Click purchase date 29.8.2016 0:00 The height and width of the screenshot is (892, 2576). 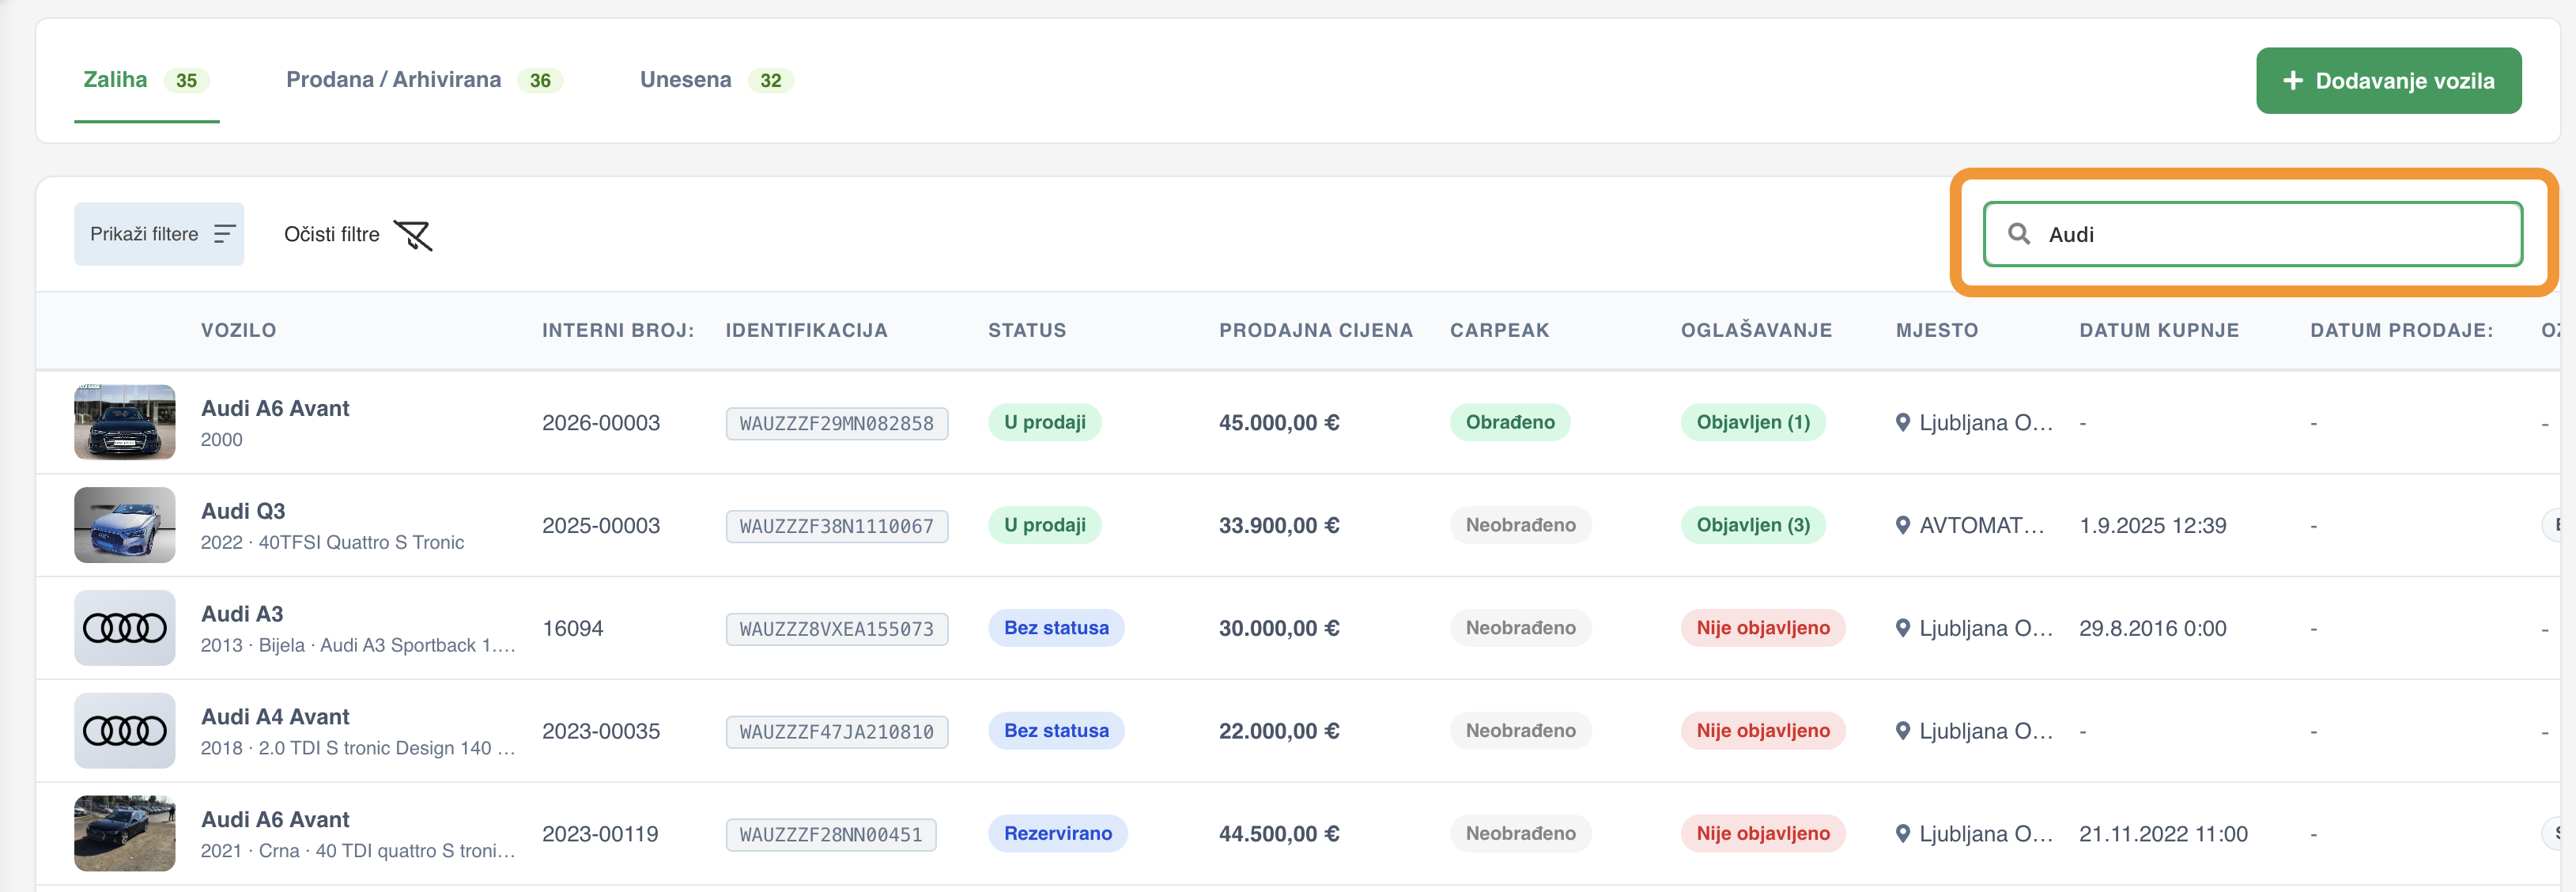click(x=2153, y=629)
